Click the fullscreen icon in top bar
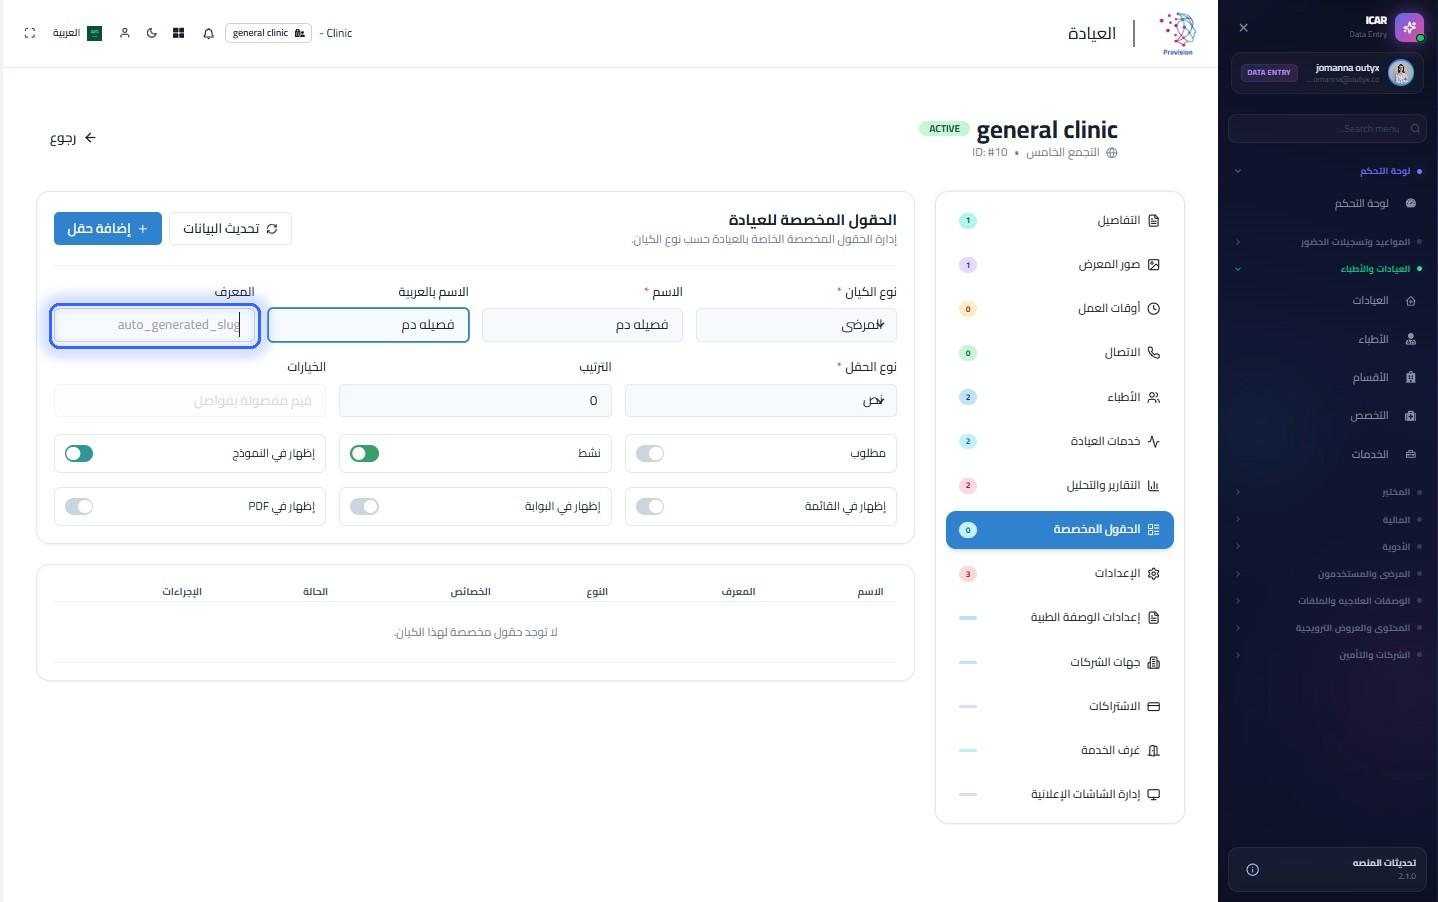 [30, 33]
